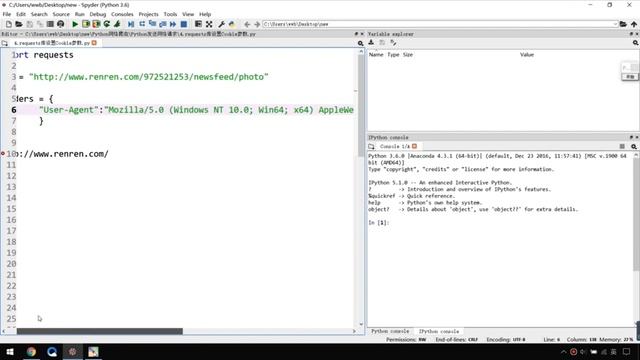Open PYTHONPATH manager python icon

pos(232,24)
